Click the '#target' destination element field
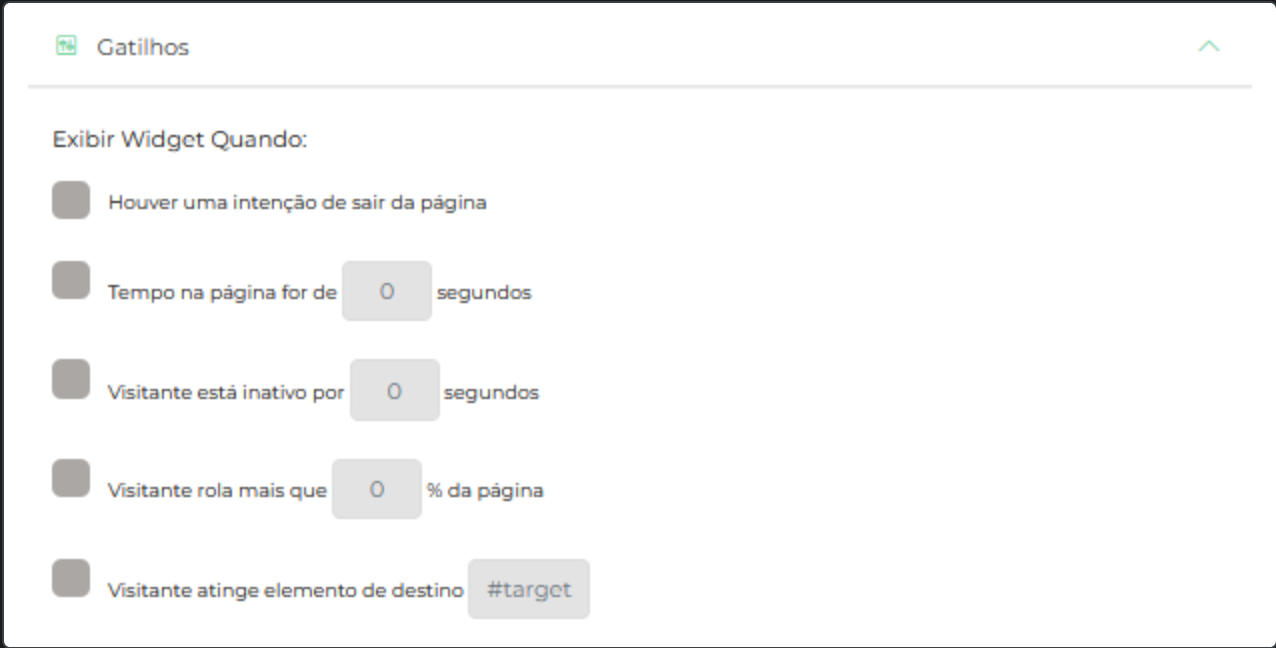 529,589
